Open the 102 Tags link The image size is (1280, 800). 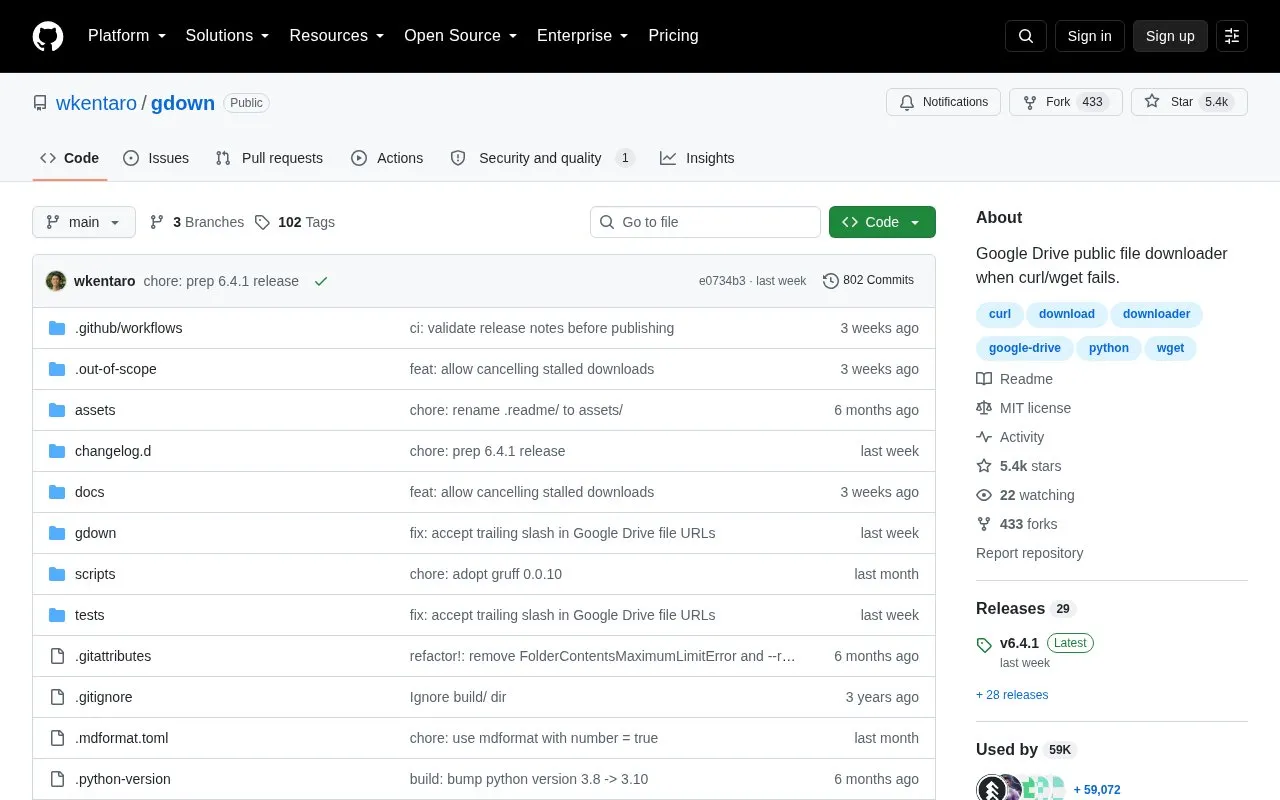294,222
